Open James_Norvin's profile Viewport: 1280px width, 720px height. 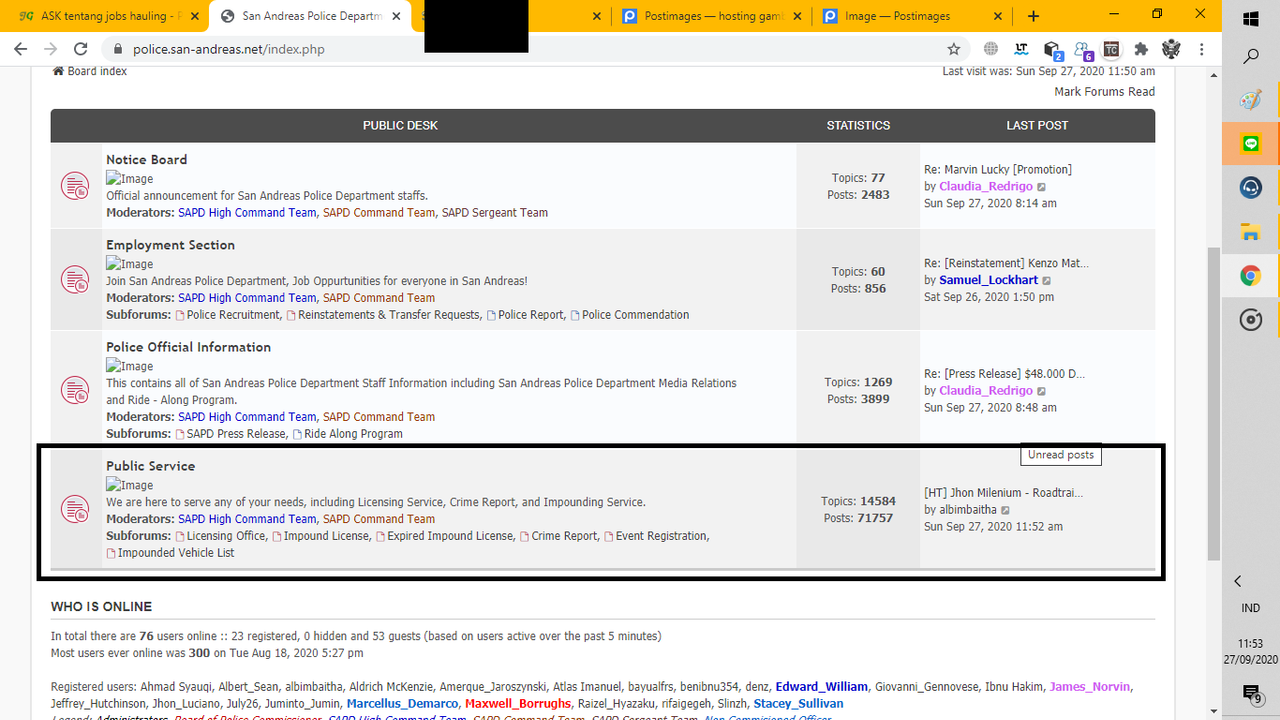(1089, 687)
